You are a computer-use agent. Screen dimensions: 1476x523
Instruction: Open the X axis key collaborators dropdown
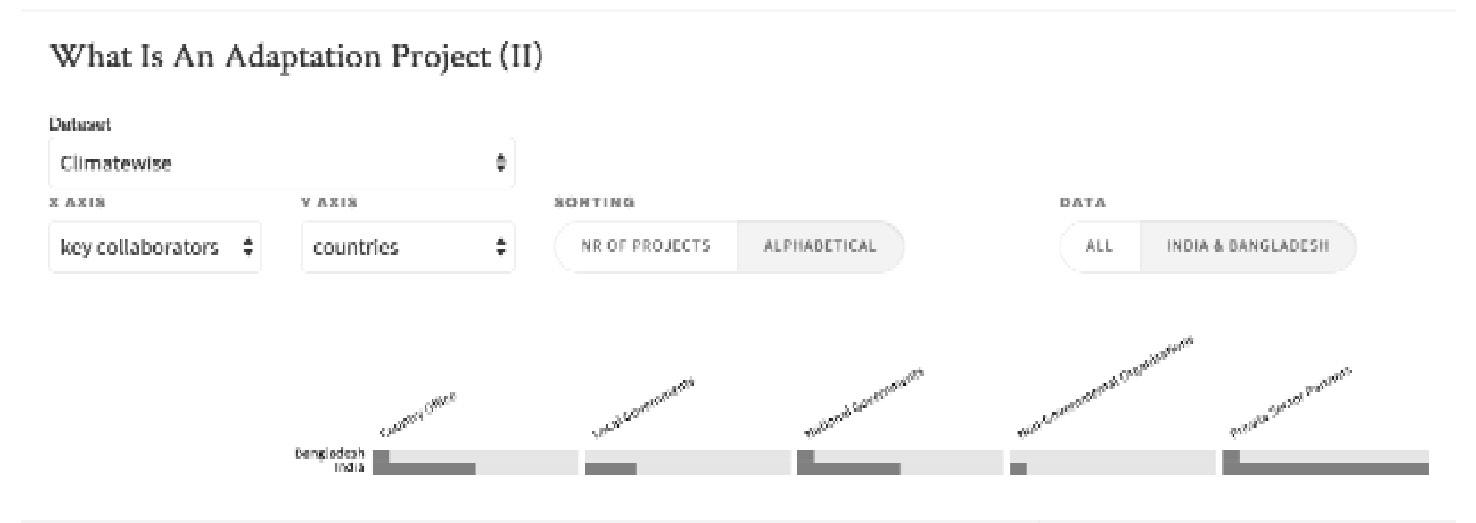154,247
